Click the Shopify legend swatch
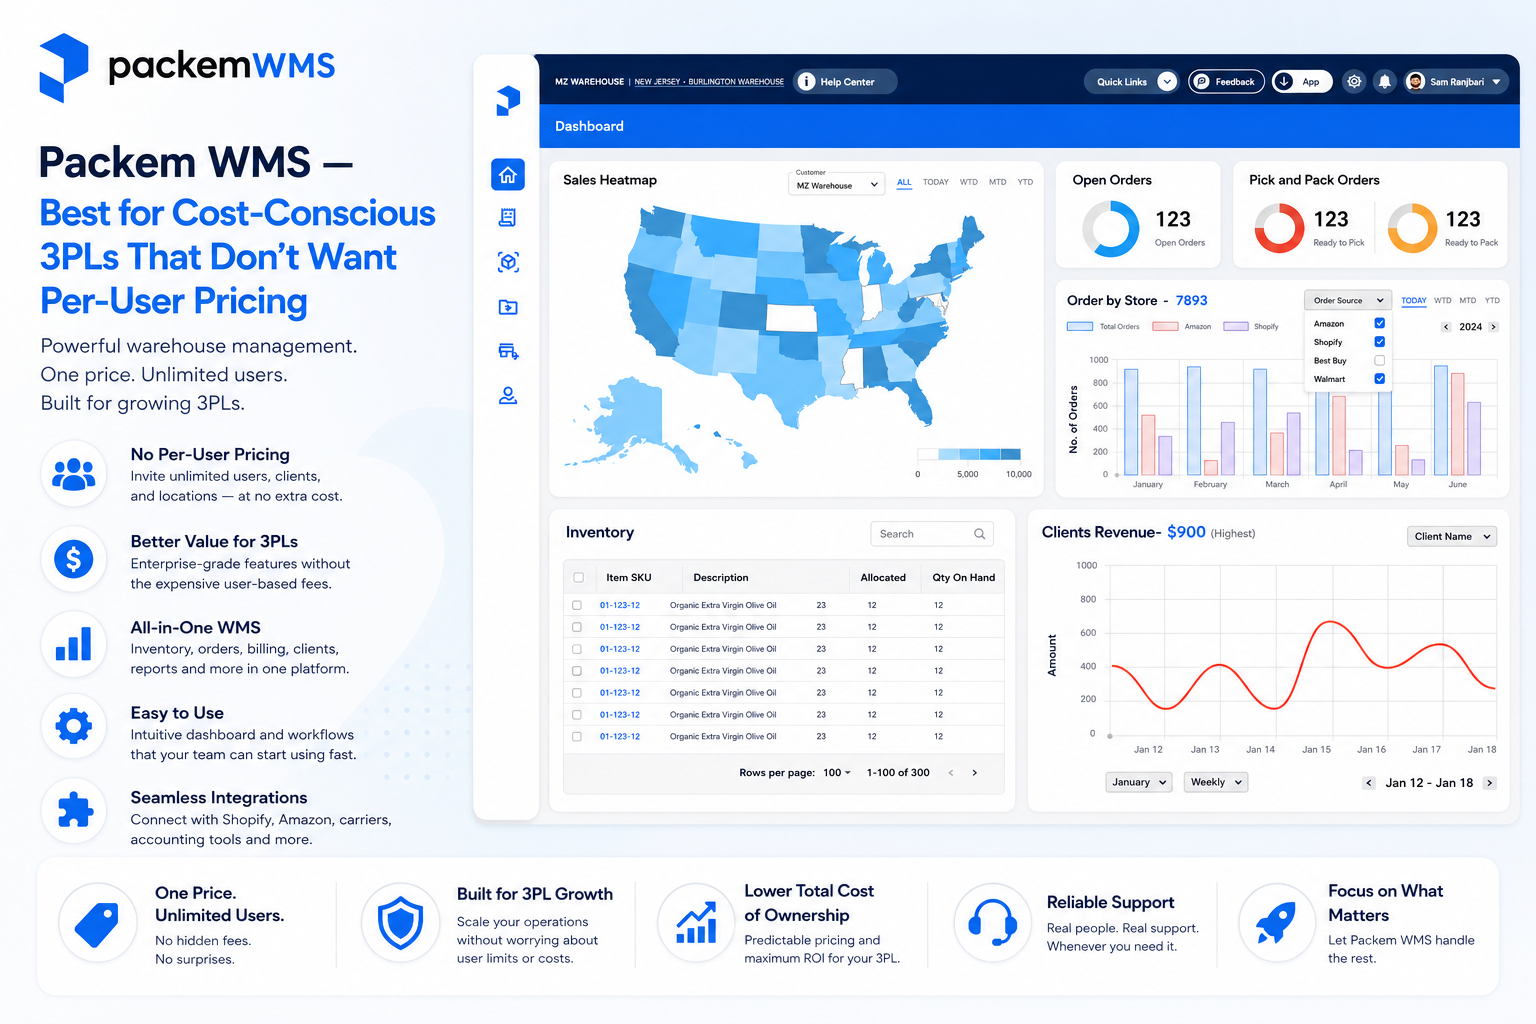Image resolution: width=1536 pixels, height=1024 pixels. click(1236, 326)
